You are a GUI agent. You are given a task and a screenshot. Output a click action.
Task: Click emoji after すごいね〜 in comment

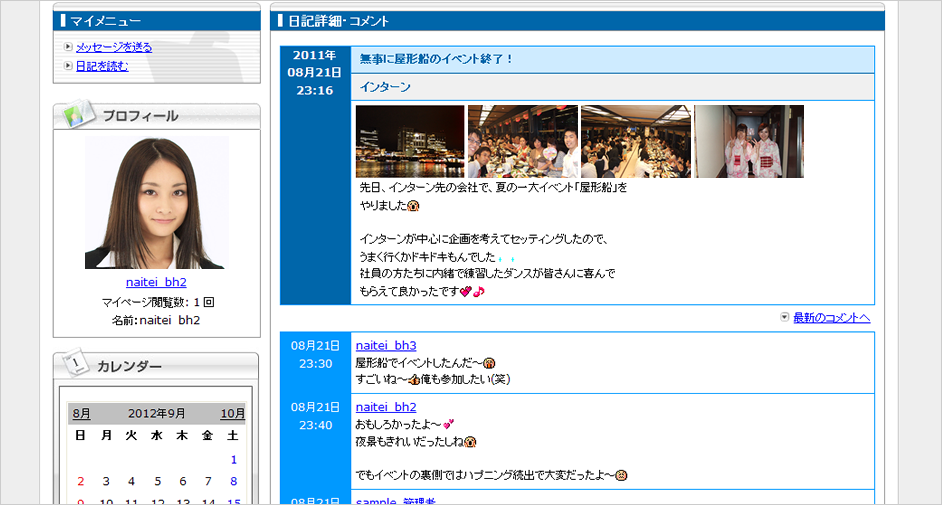414,380
